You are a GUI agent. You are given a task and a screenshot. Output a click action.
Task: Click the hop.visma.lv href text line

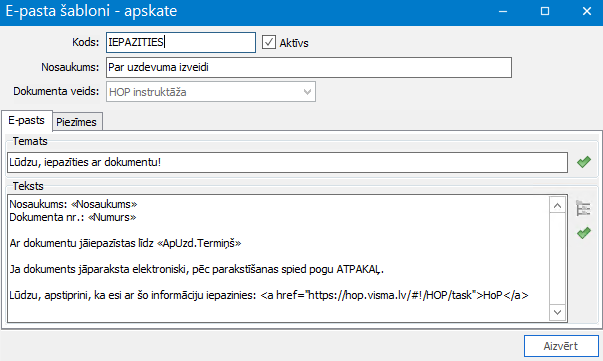click(x=269, y=295)
